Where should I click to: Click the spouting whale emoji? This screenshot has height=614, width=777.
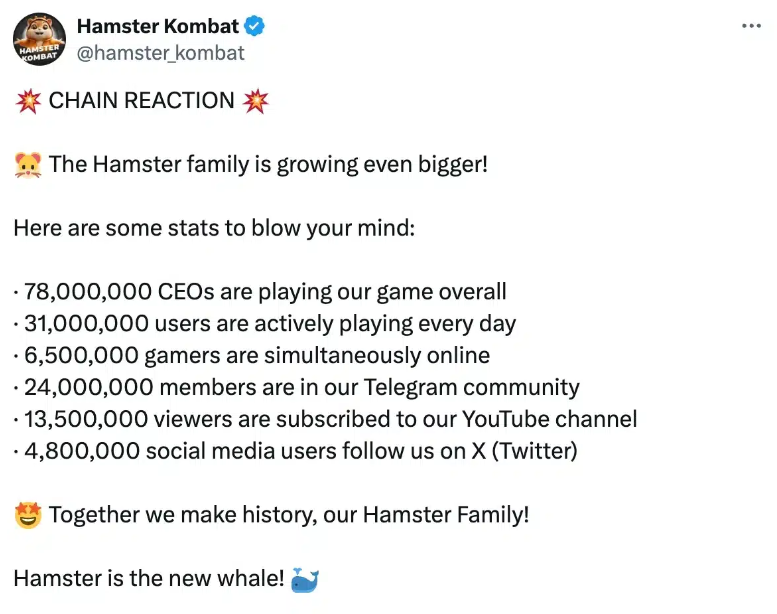(305, 579)
